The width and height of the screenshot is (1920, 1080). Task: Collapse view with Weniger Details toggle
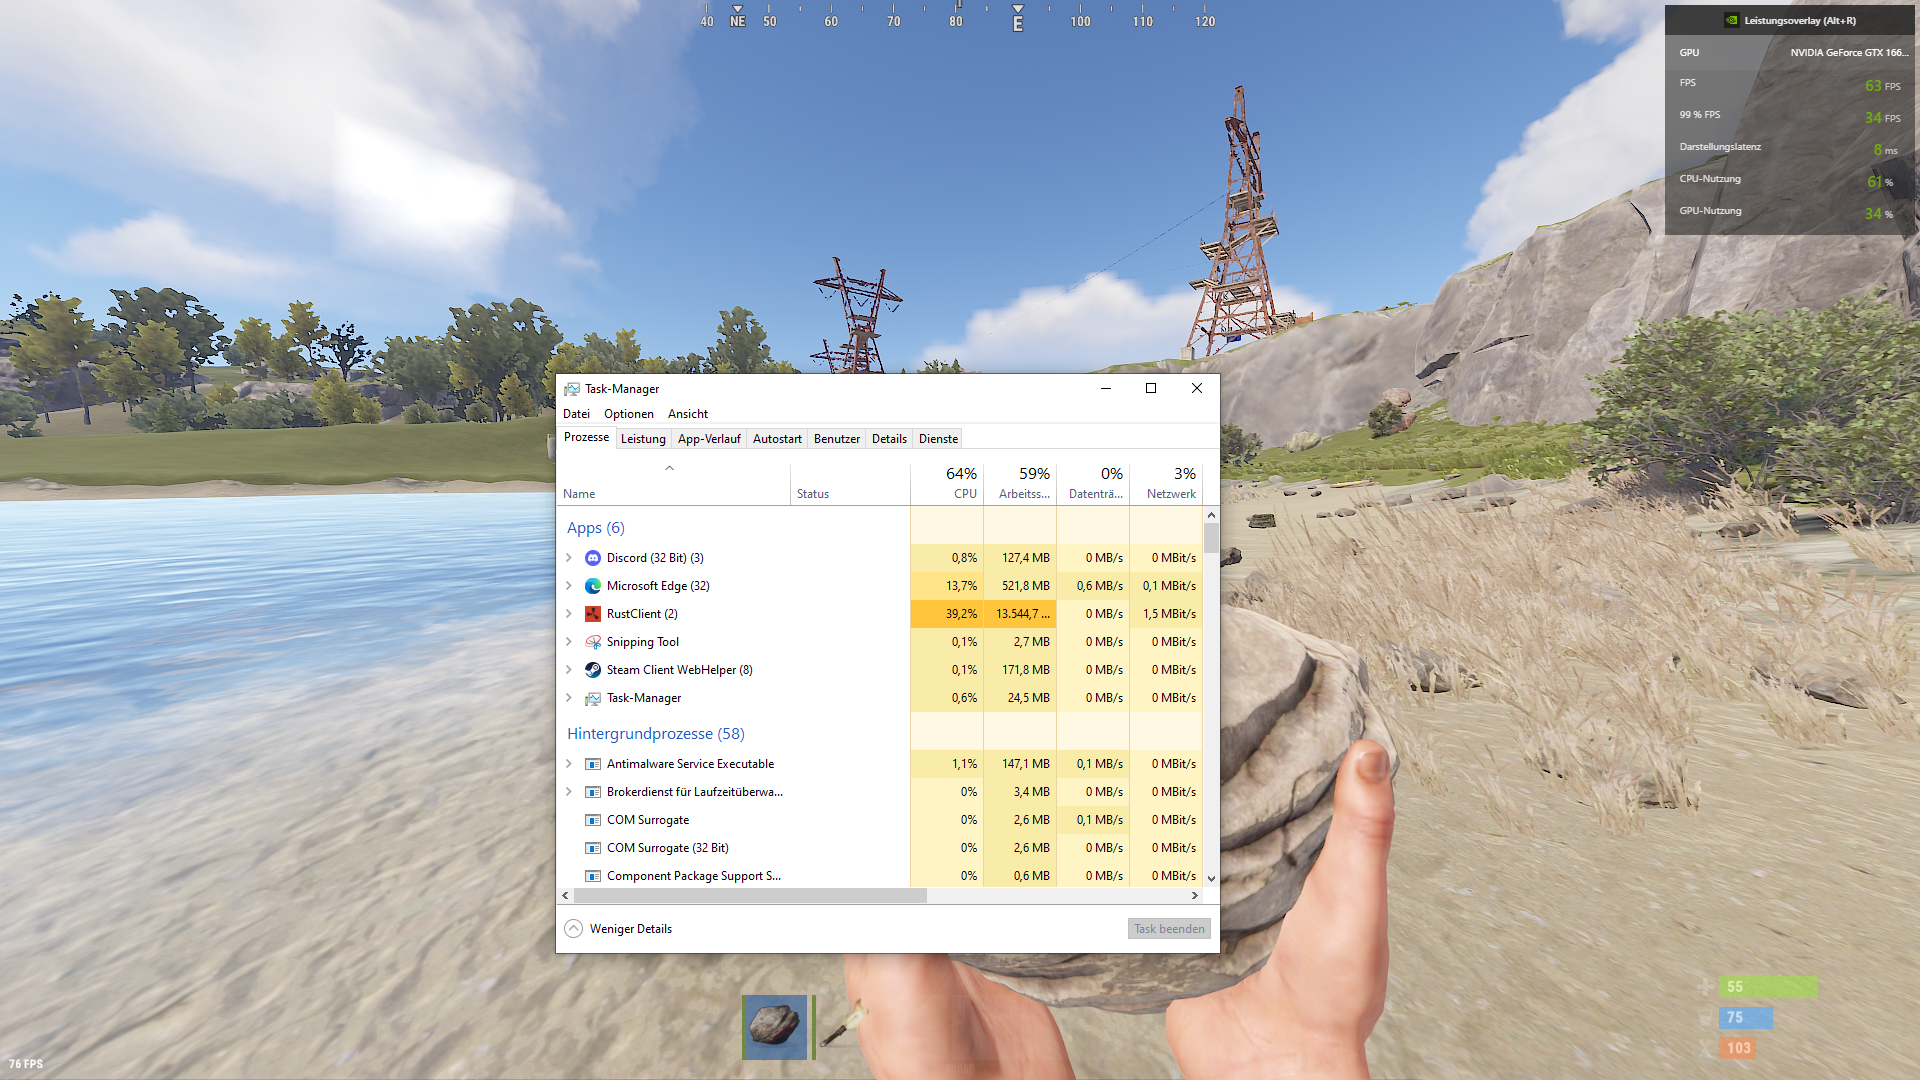(574, 929)
